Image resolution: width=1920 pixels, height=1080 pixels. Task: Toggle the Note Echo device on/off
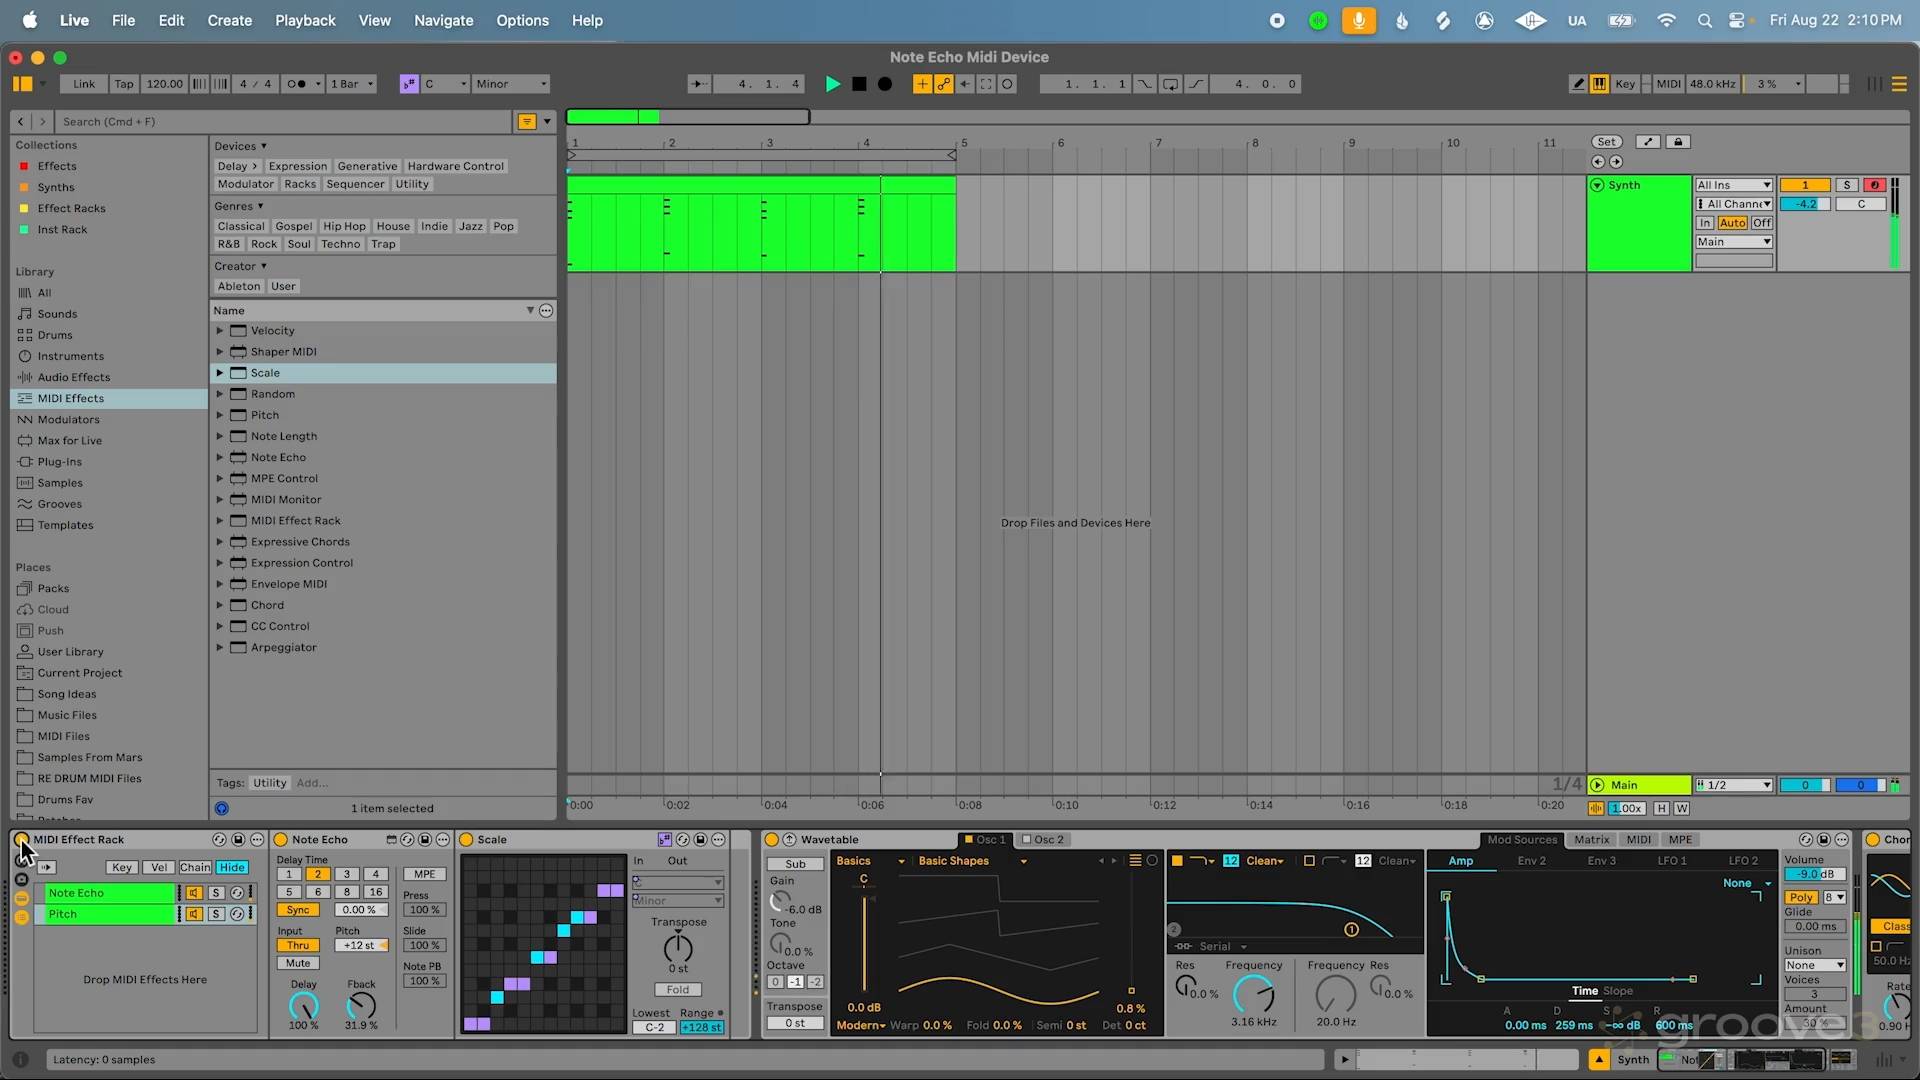pyautogui.click(x=281, y=840)
